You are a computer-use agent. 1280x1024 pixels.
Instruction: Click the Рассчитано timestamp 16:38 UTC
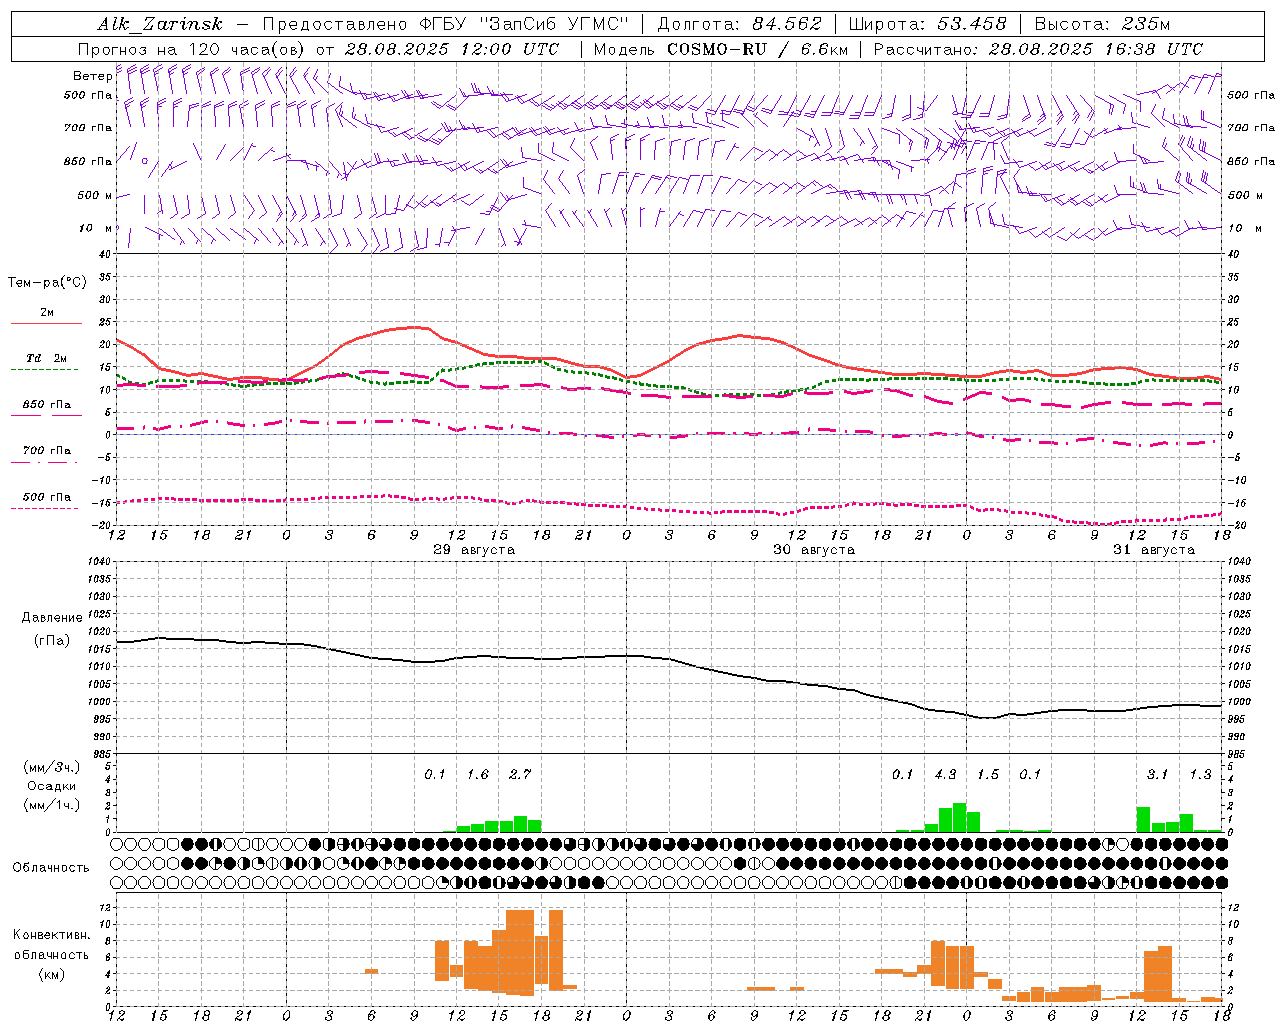(1146, 49)
